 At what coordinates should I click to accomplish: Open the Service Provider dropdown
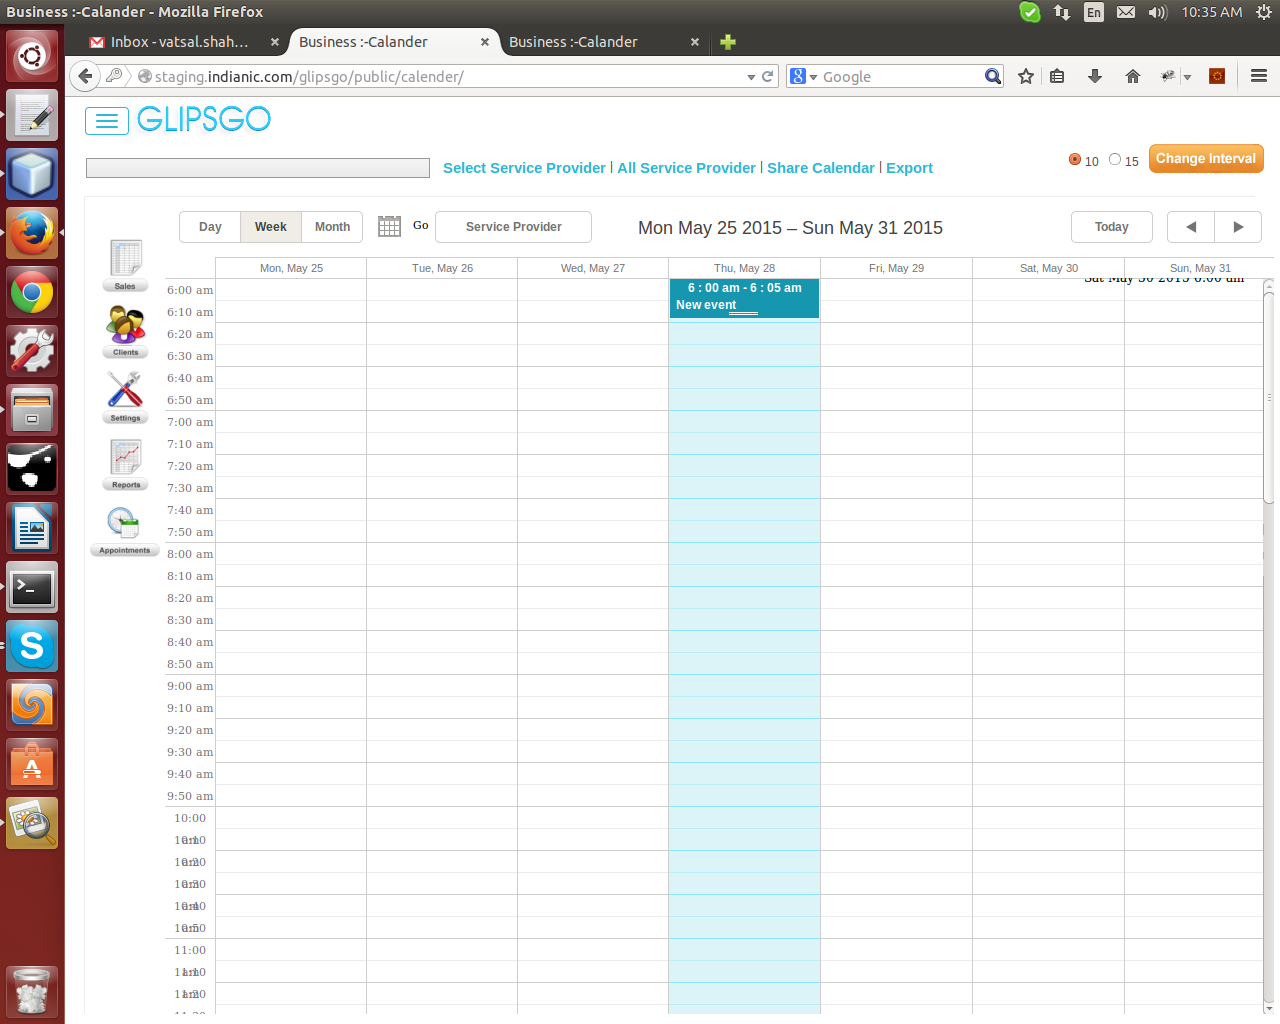[x=513, y=227]
